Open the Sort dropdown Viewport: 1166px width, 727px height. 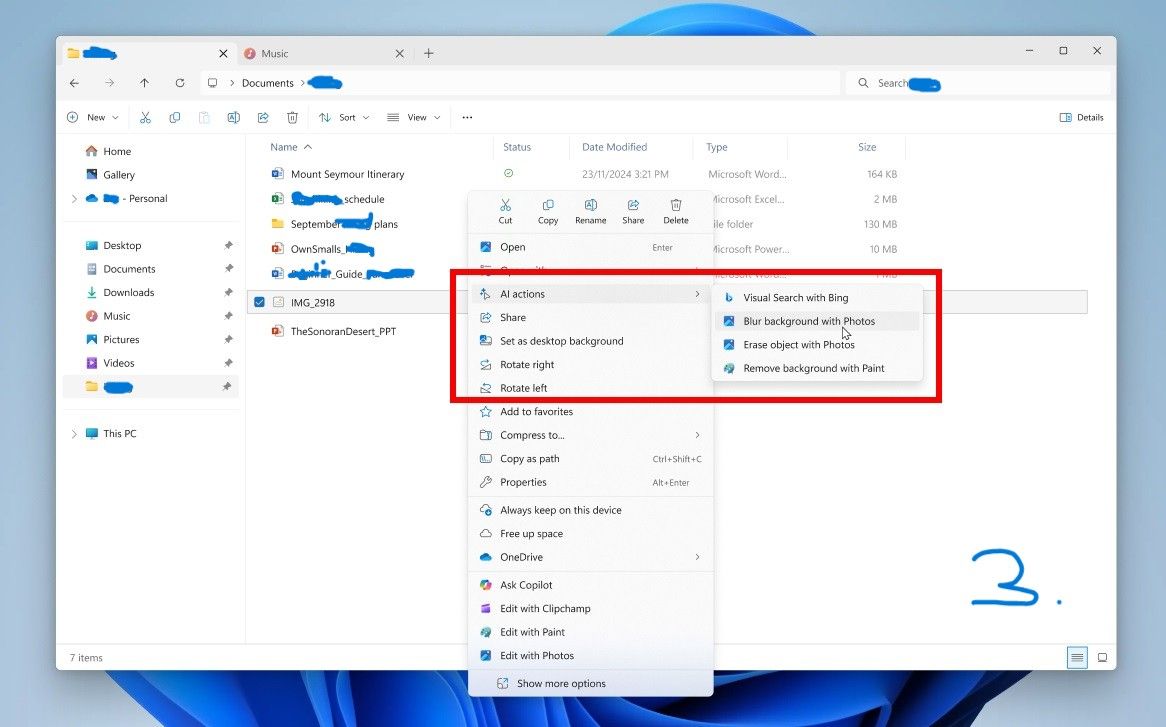click(344, 118)
